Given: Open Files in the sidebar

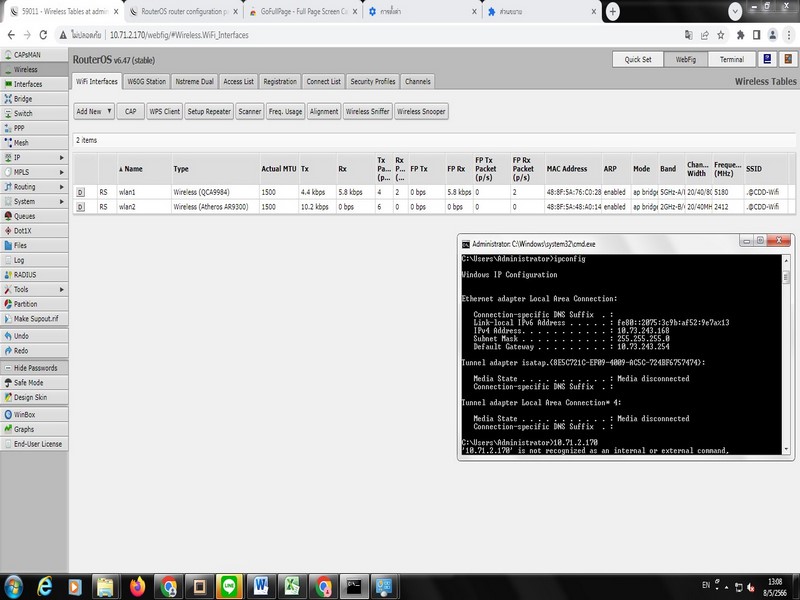Looking at the screenshot, I should point(34,245).
